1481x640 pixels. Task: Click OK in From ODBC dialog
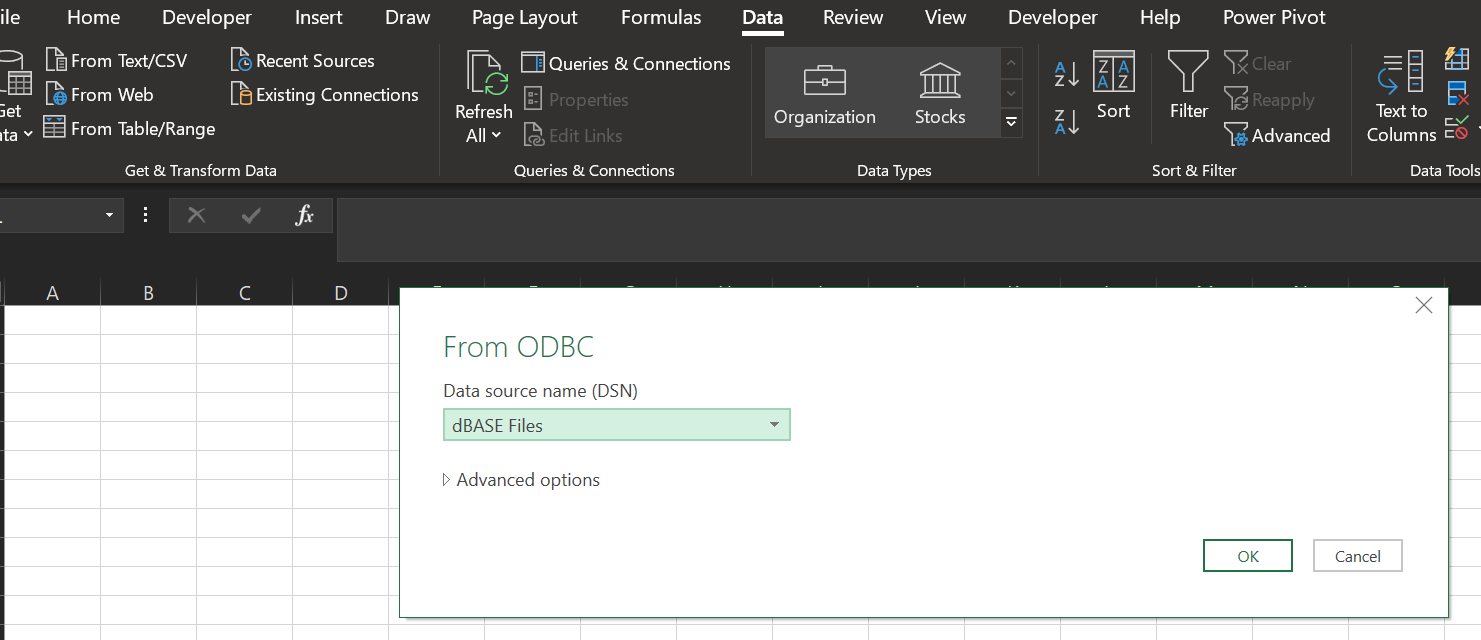(x=1248, y=556)
